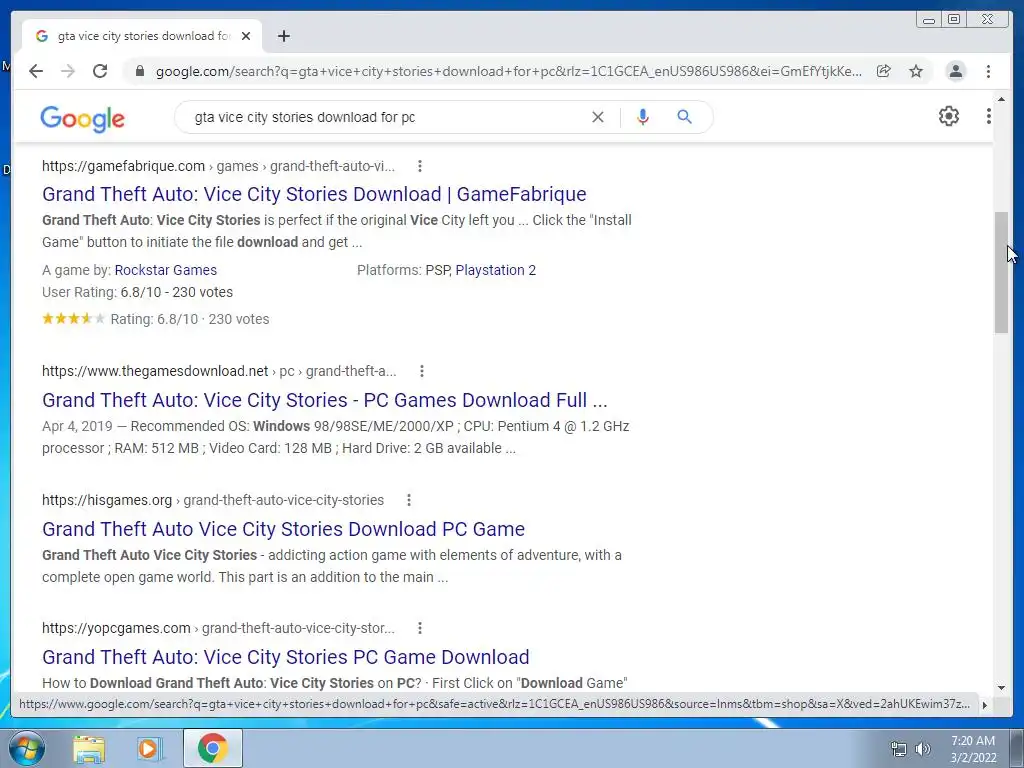
Task: Open network icon in system tray
Action: (x=899, y=749)
